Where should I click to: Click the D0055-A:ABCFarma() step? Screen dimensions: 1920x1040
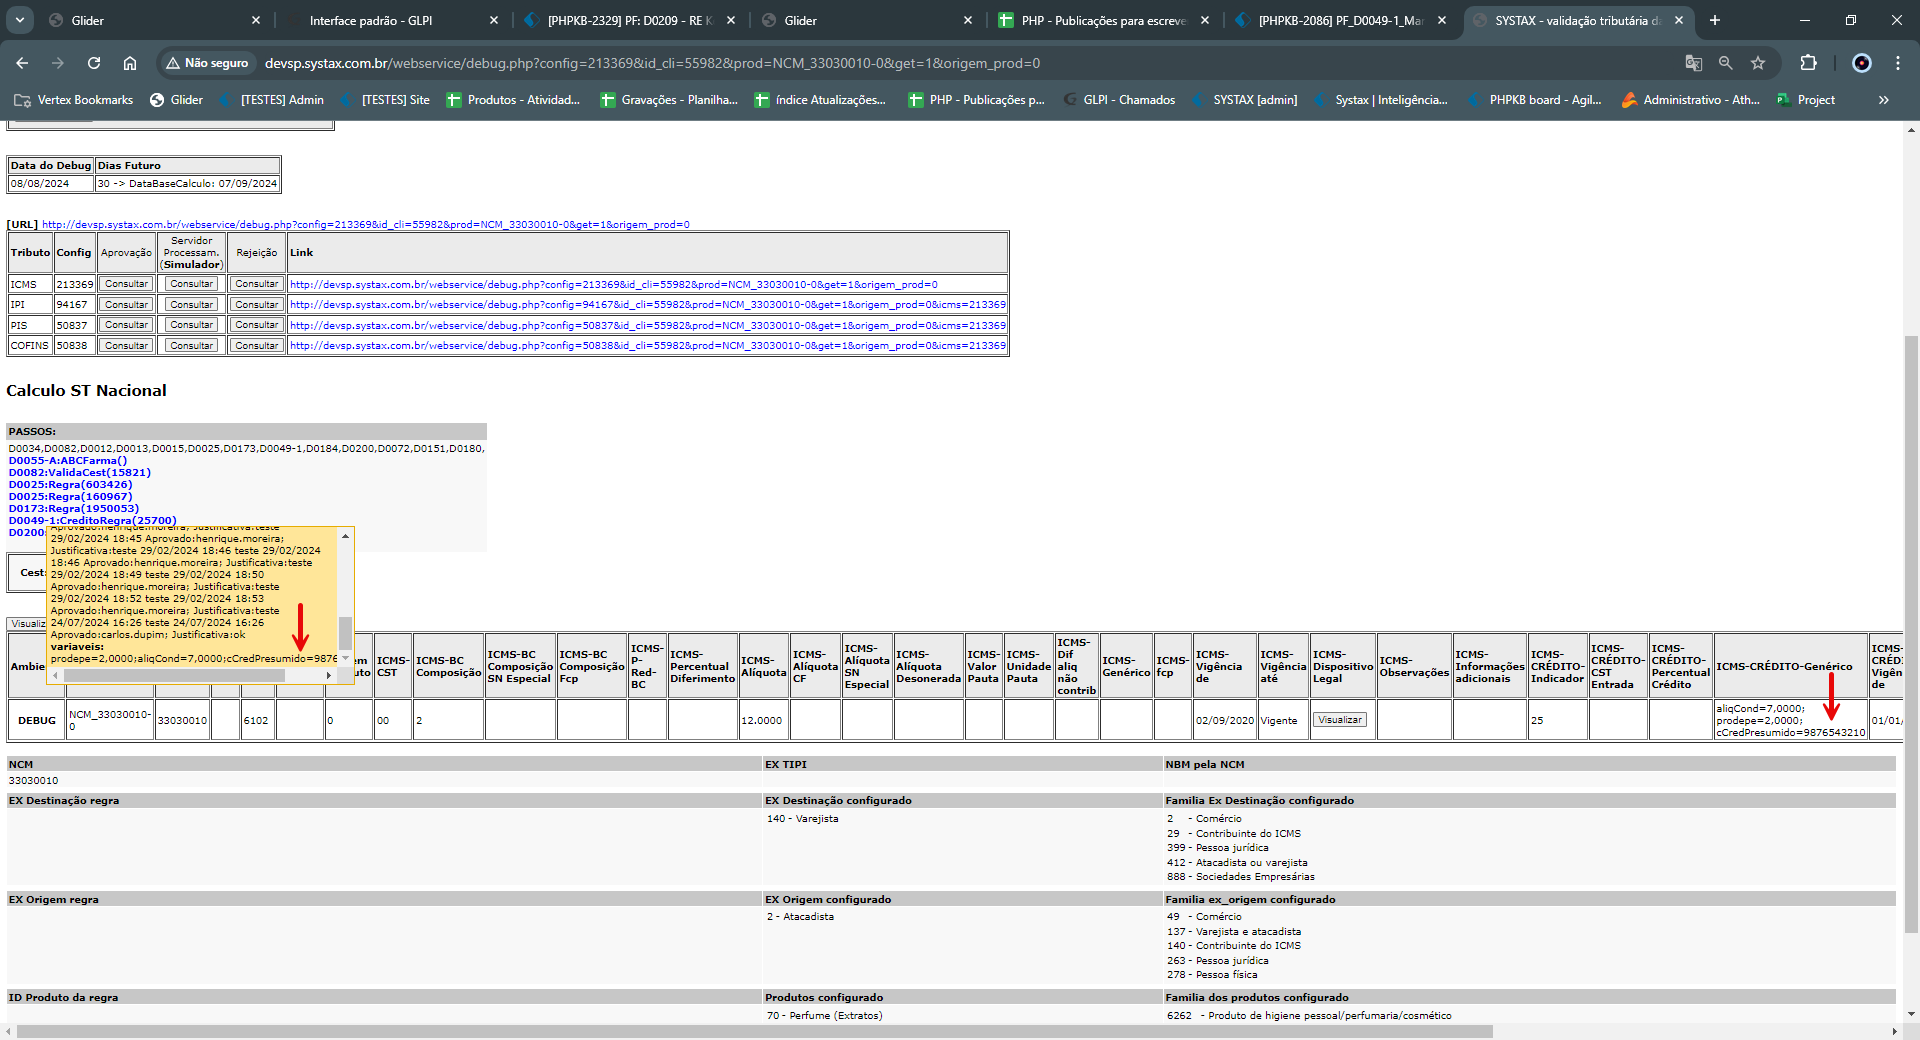[x=68, y=461]
